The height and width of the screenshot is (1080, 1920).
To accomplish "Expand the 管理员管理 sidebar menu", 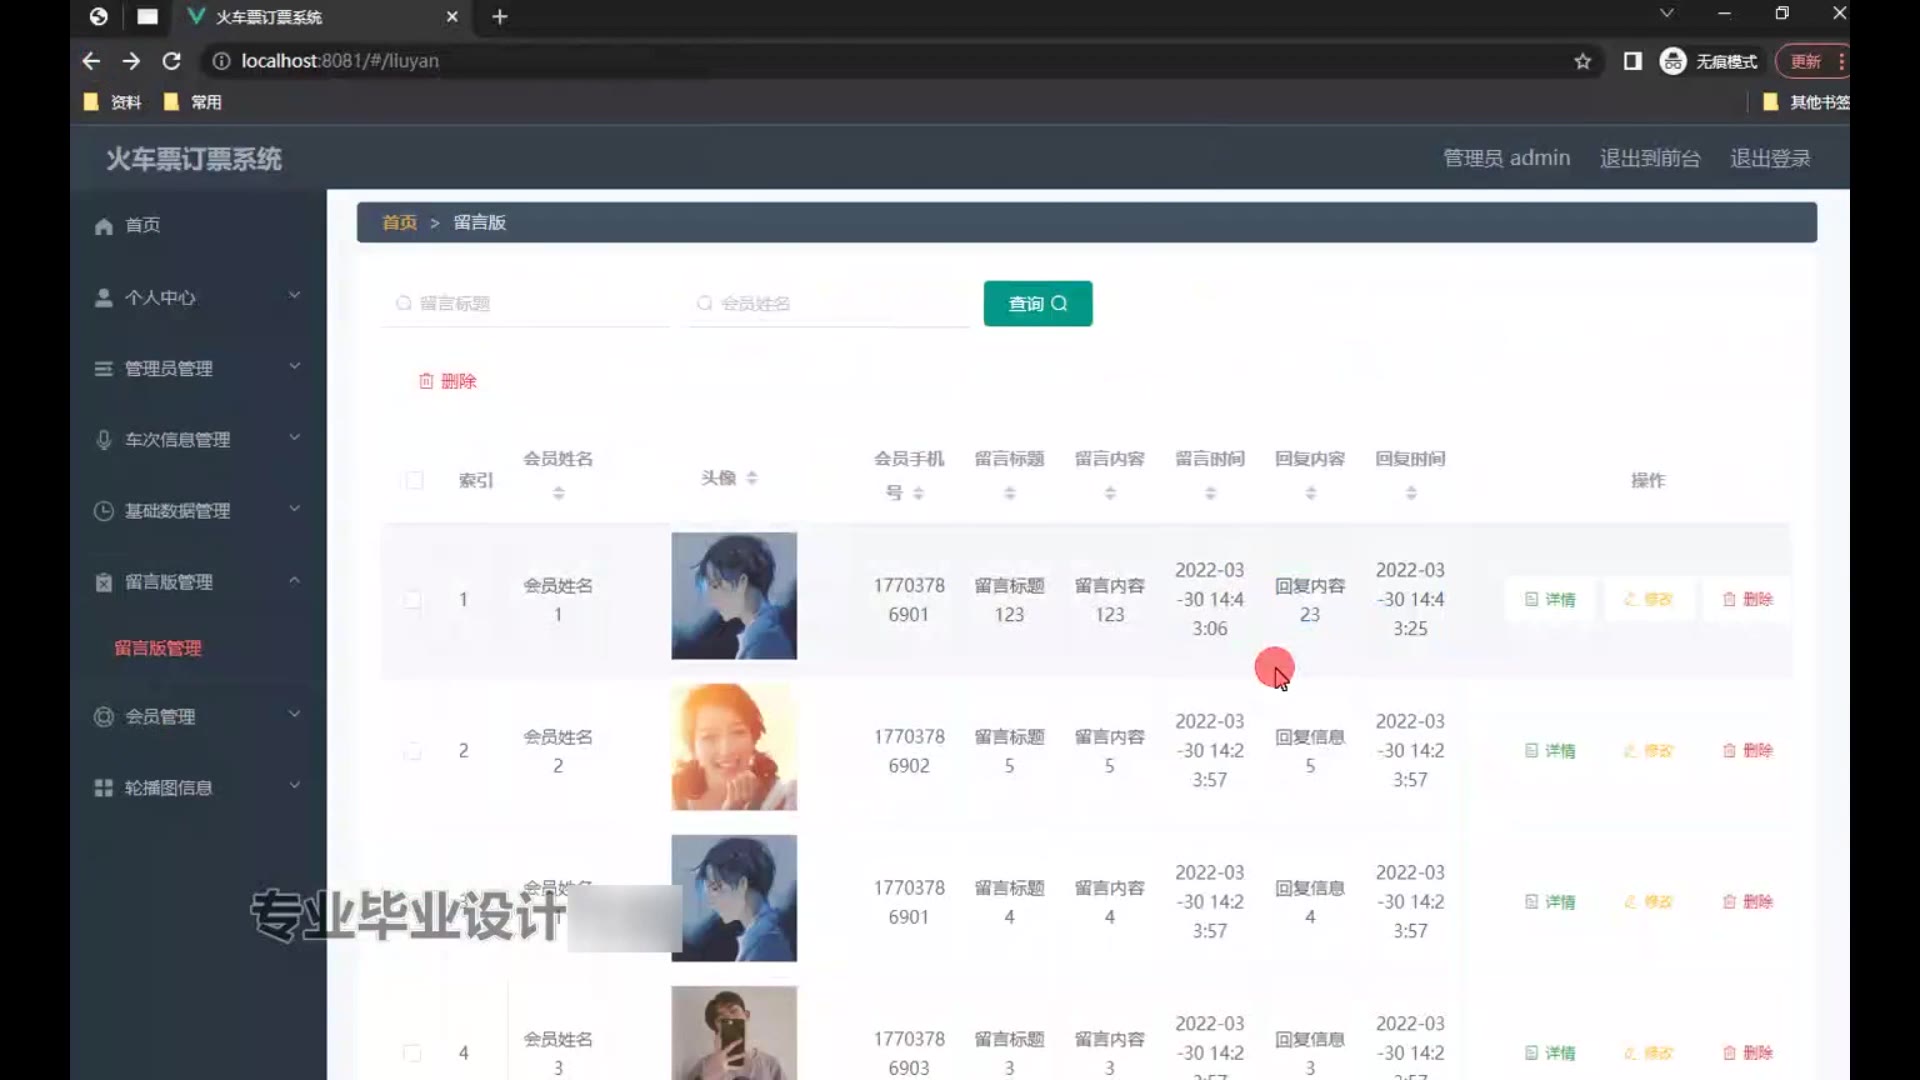I will tap(294, 367).
